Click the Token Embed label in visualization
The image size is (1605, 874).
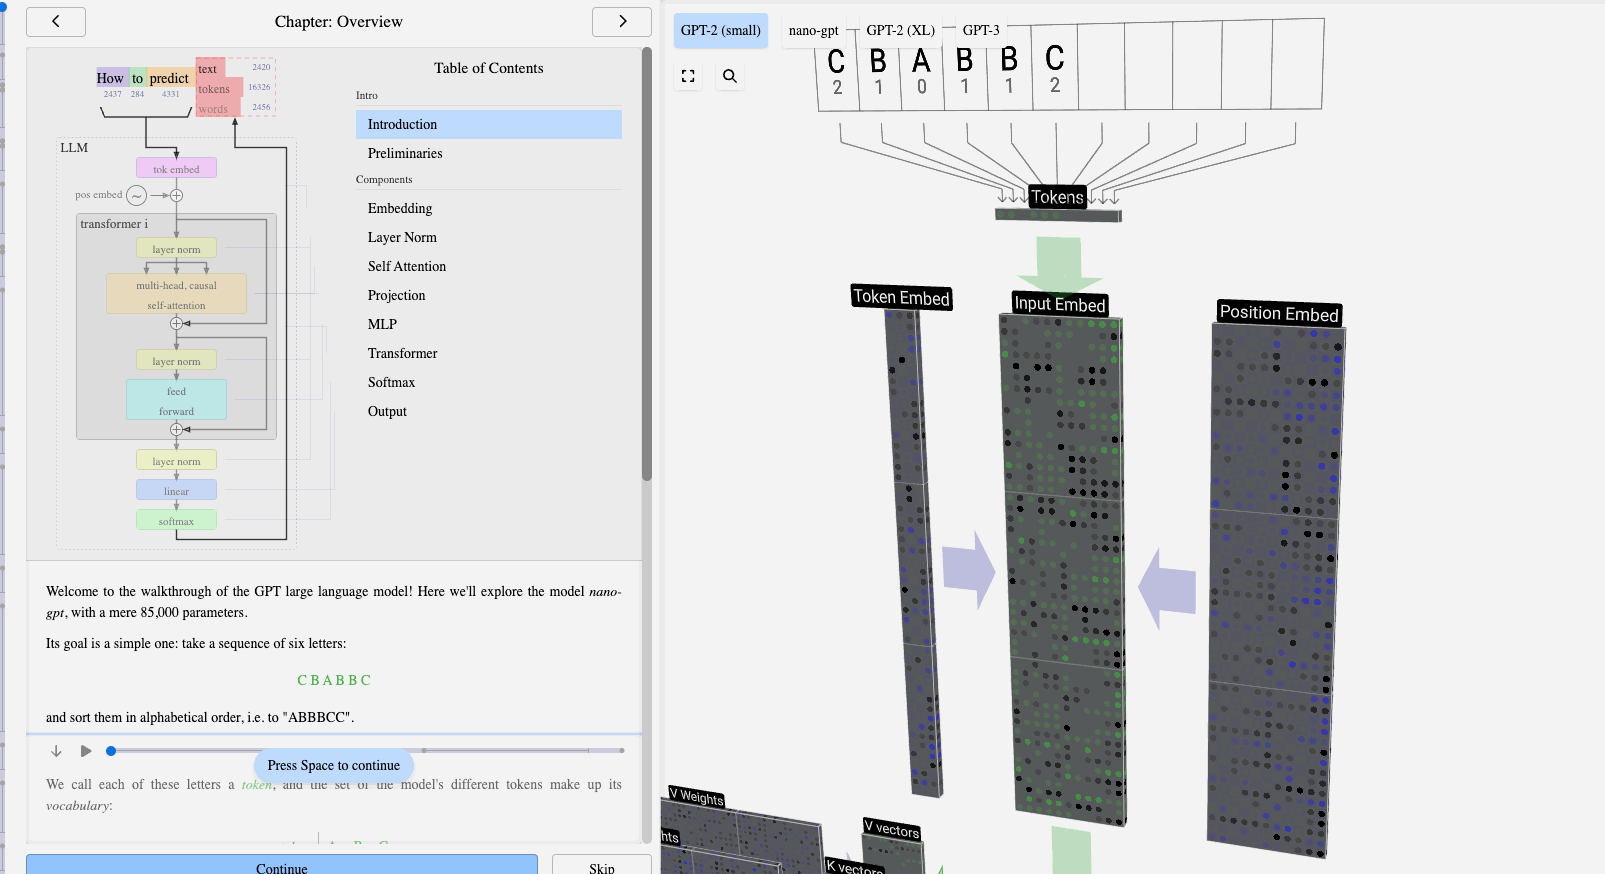(x=900, y=297)
